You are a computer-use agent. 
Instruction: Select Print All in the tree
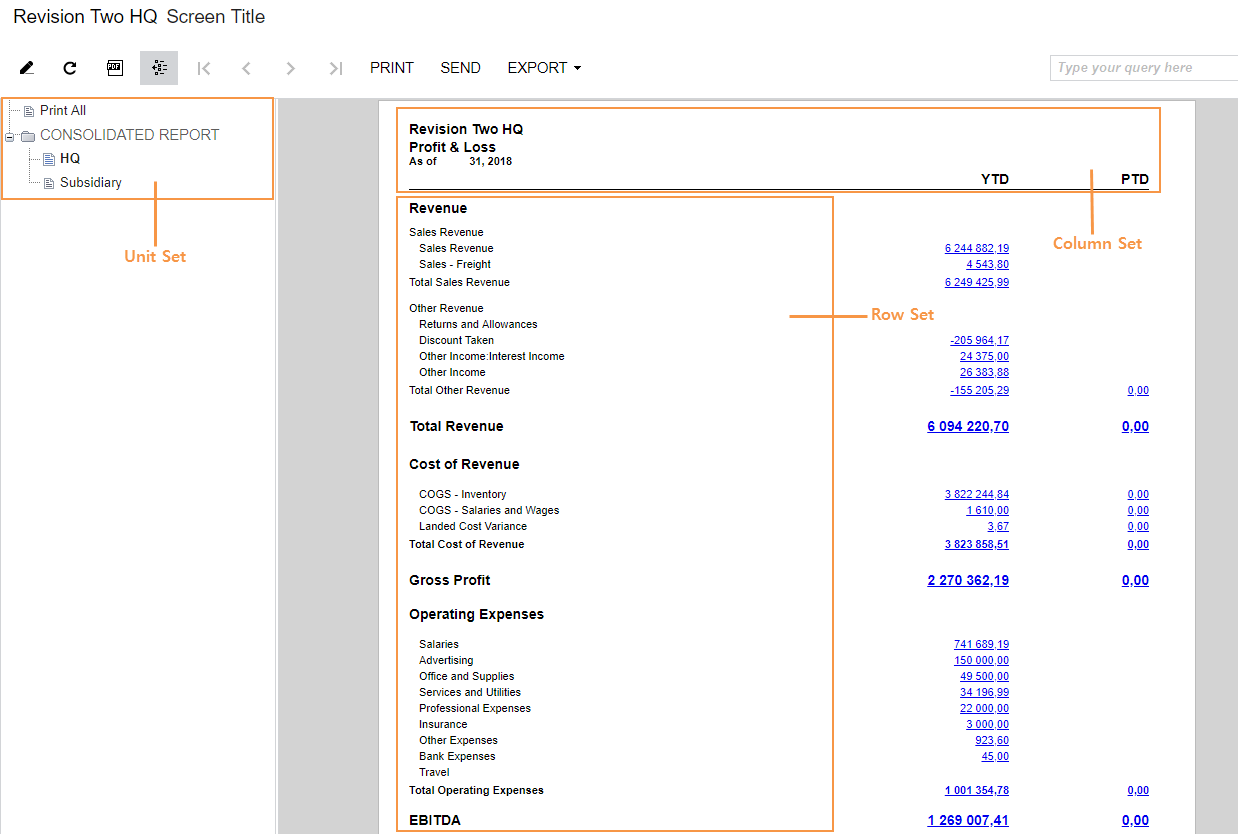point(63,111)
